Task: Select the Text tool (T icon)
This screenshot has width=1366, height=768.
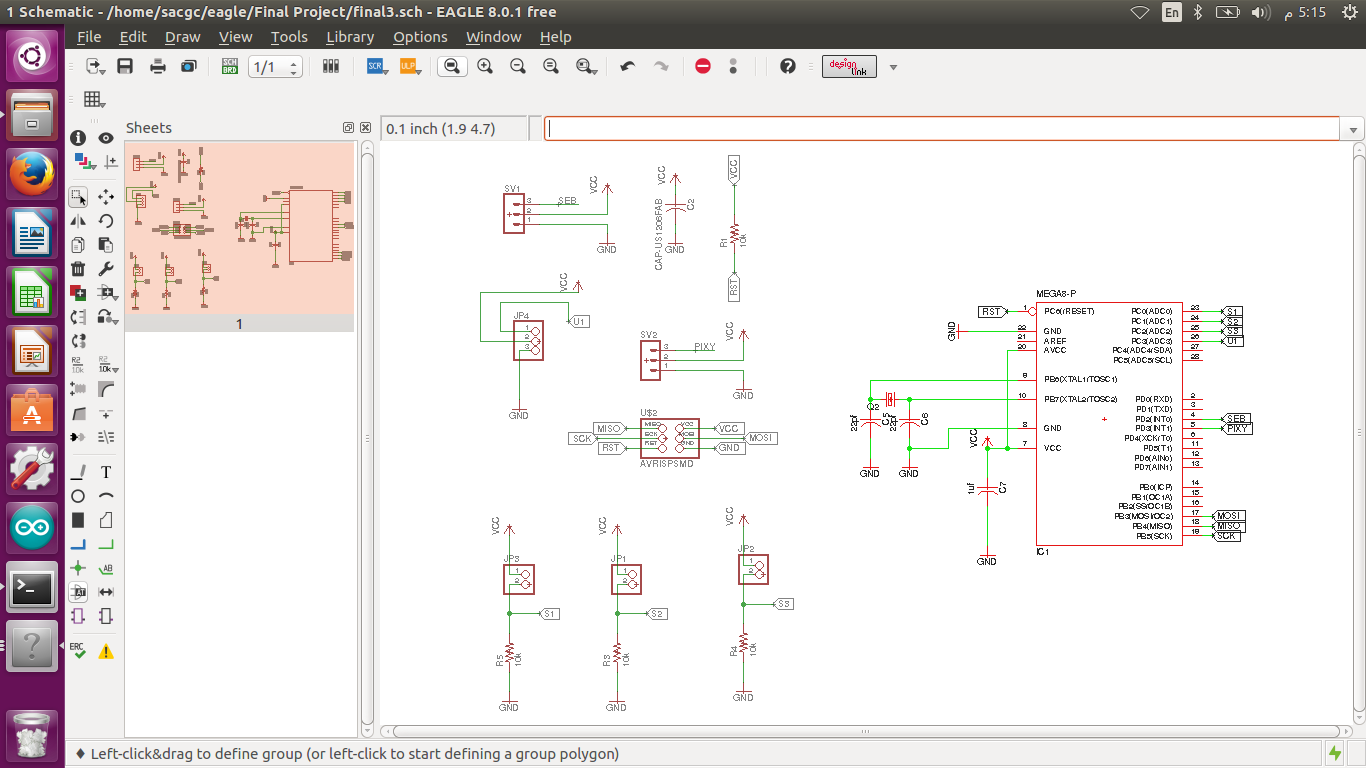Action: (x=106, y=472)
